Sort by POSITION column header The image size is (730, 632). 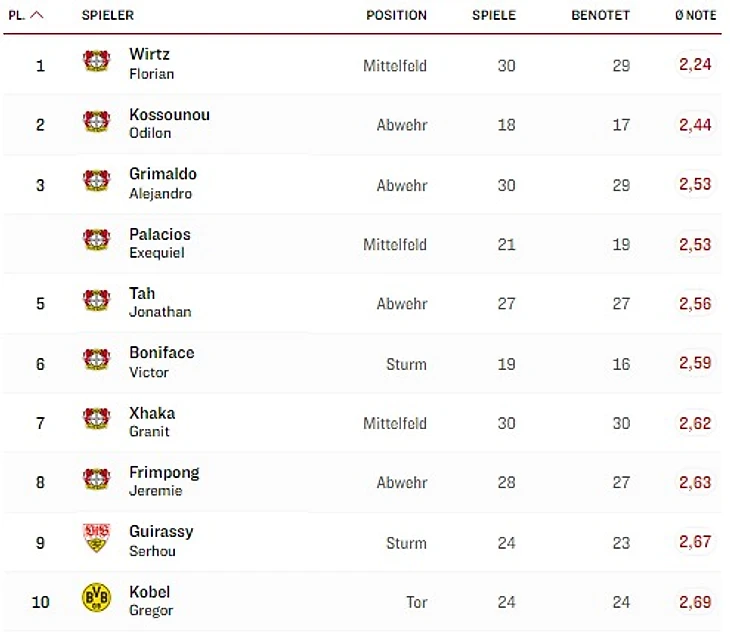click(x=396, y=15)
